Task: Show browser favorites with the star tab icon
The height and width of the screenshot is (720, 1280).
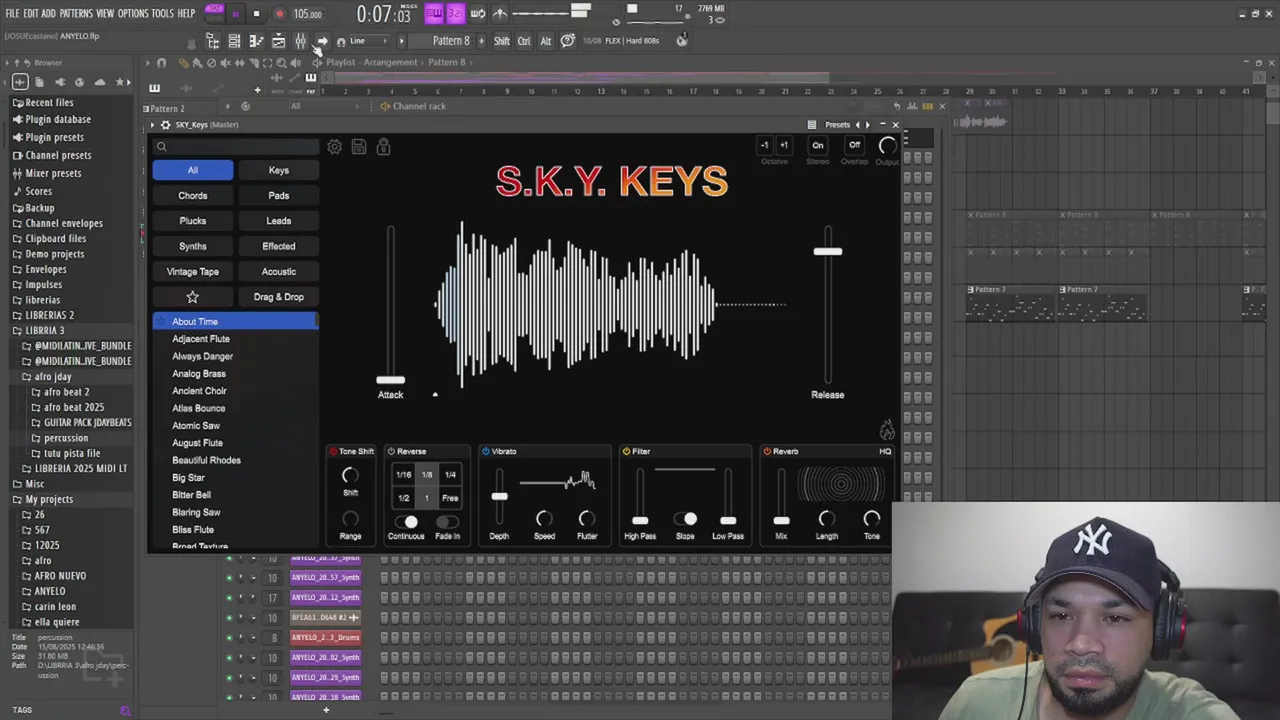Action: click(x=120, y=82)
